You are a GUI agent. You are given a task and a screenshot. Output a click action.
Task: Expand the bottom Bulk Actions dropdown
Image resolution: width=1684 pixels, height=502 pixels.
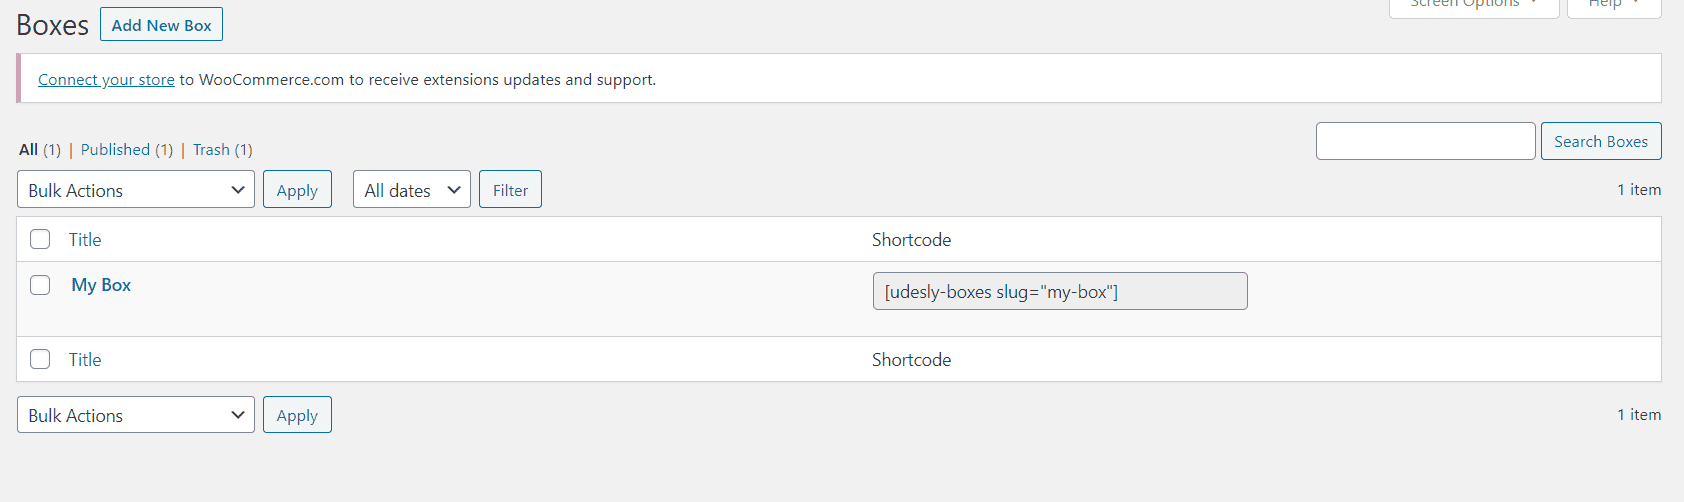[x=136, y=415]
